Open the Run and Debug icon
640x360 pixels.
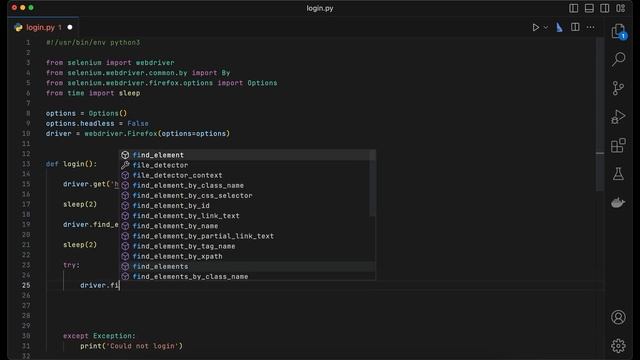(618, 117)
